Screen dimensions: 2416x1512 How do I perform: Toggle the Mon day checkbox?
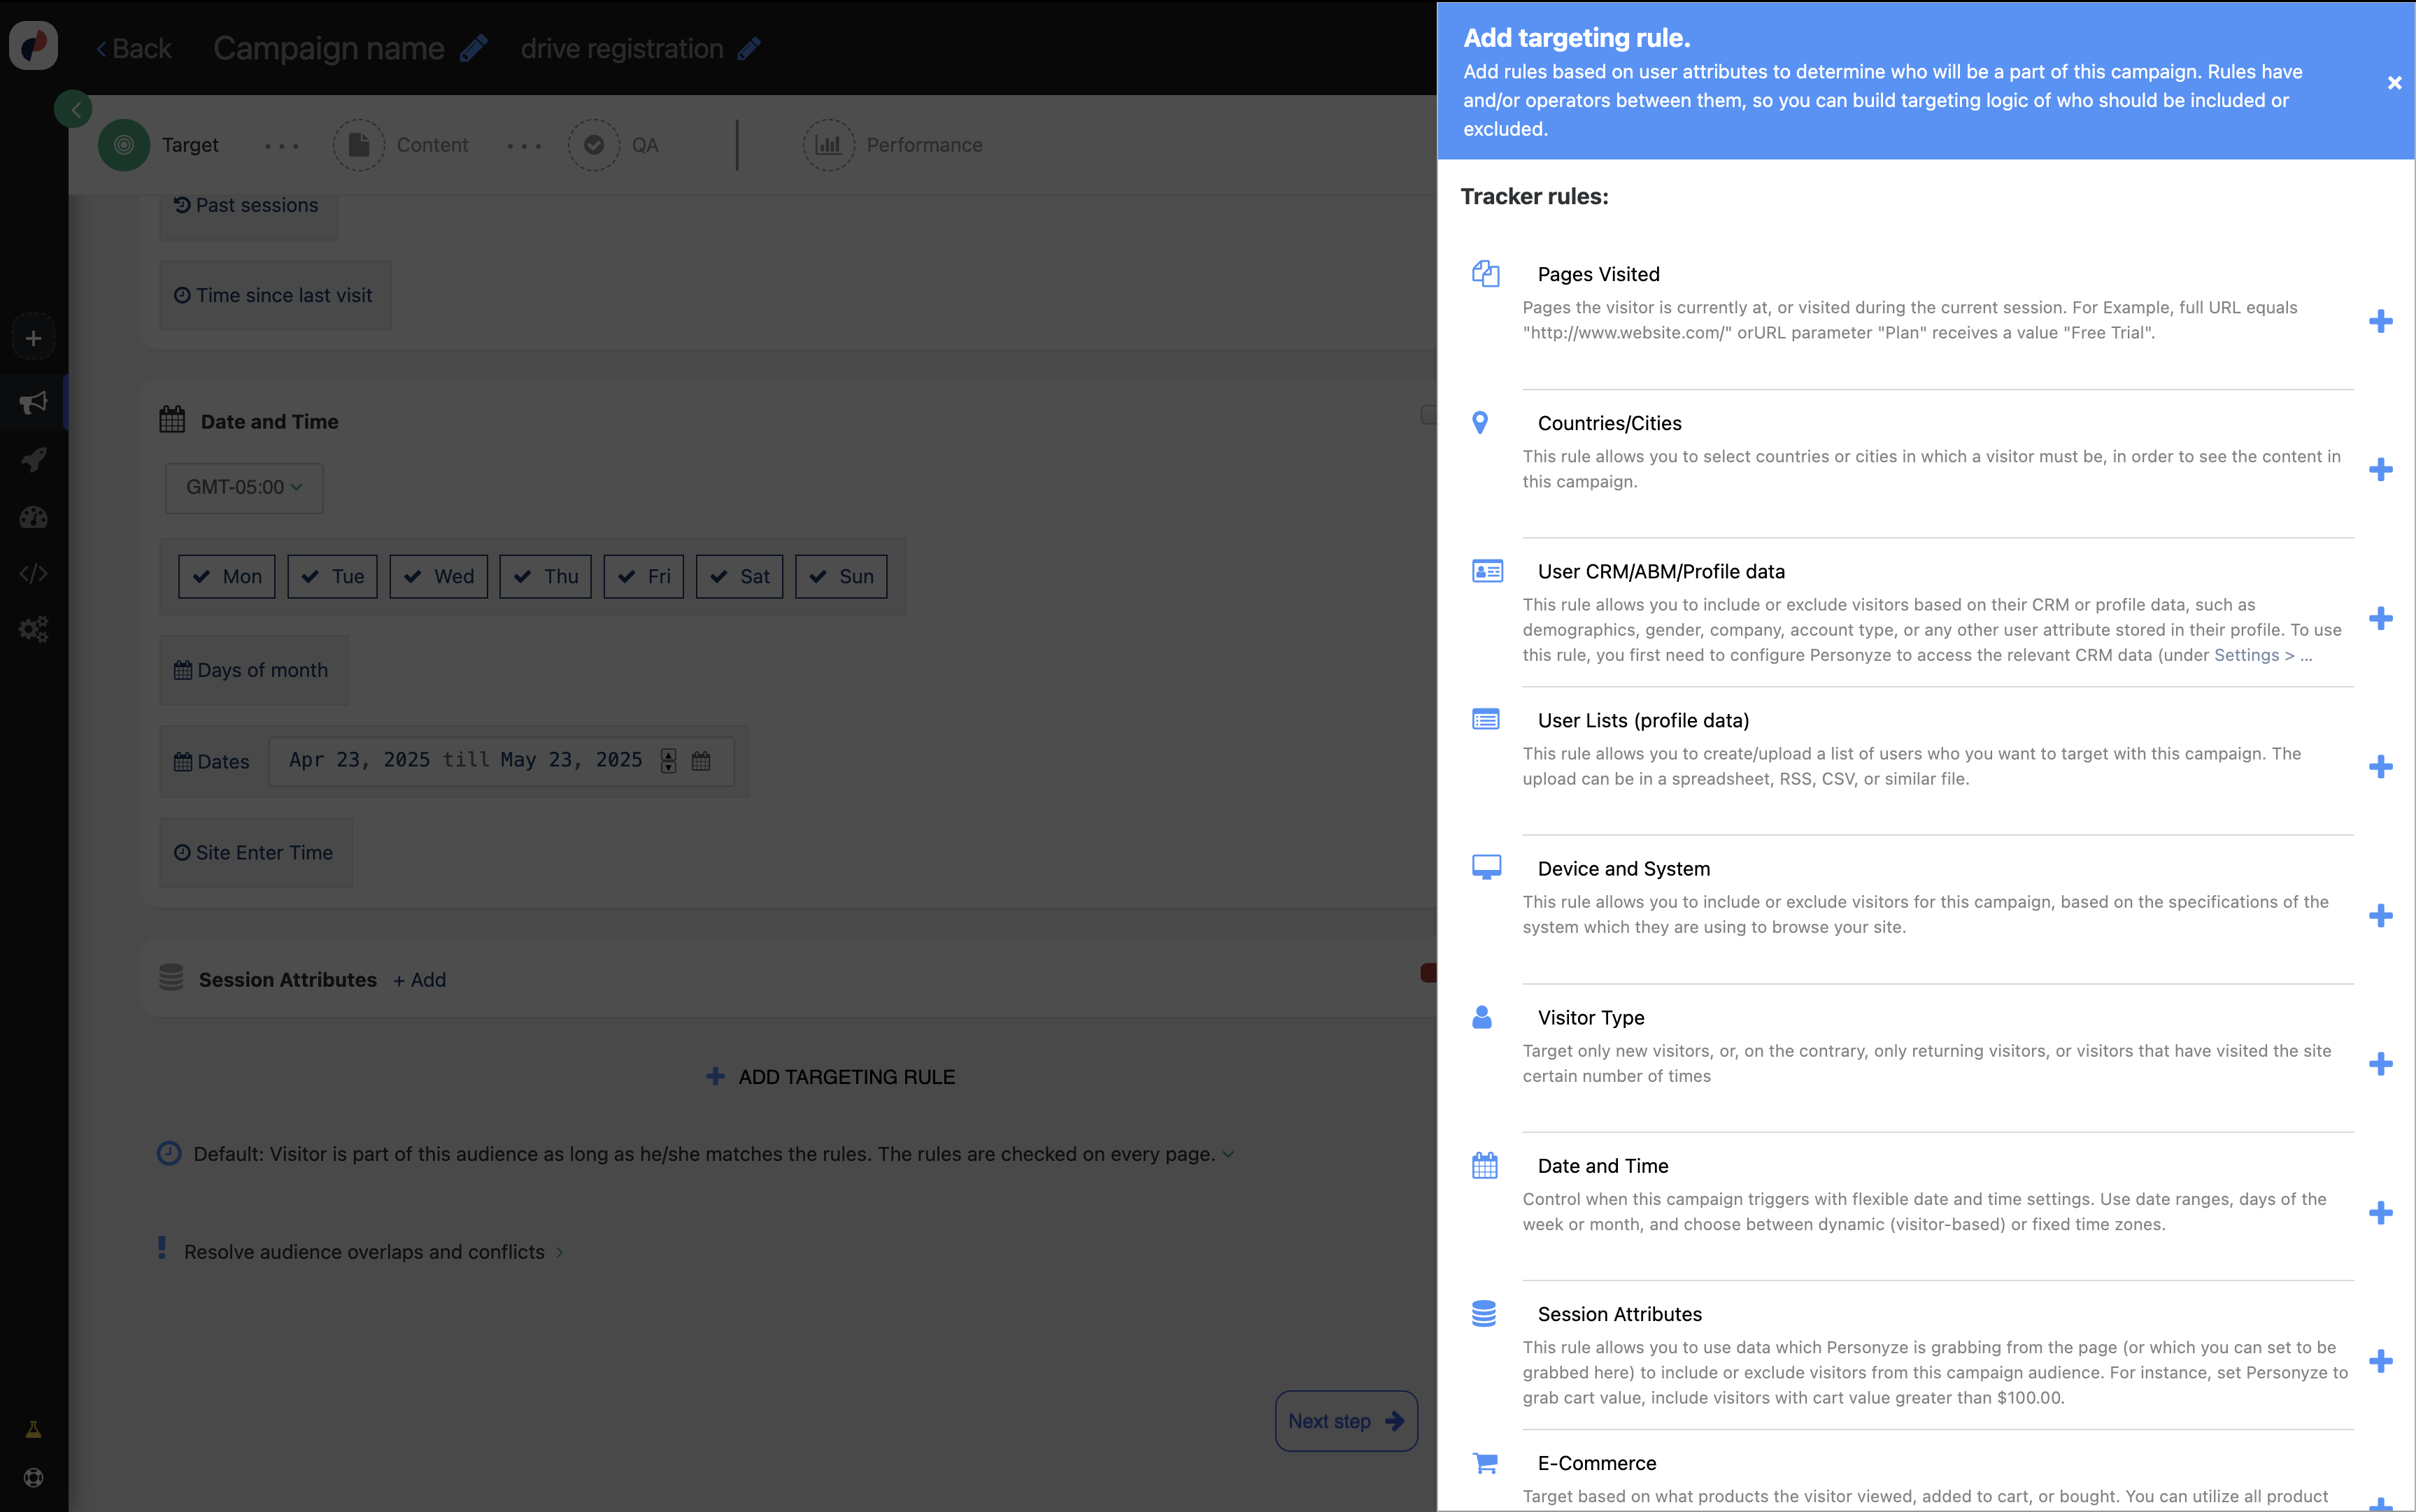pos(227,576)
